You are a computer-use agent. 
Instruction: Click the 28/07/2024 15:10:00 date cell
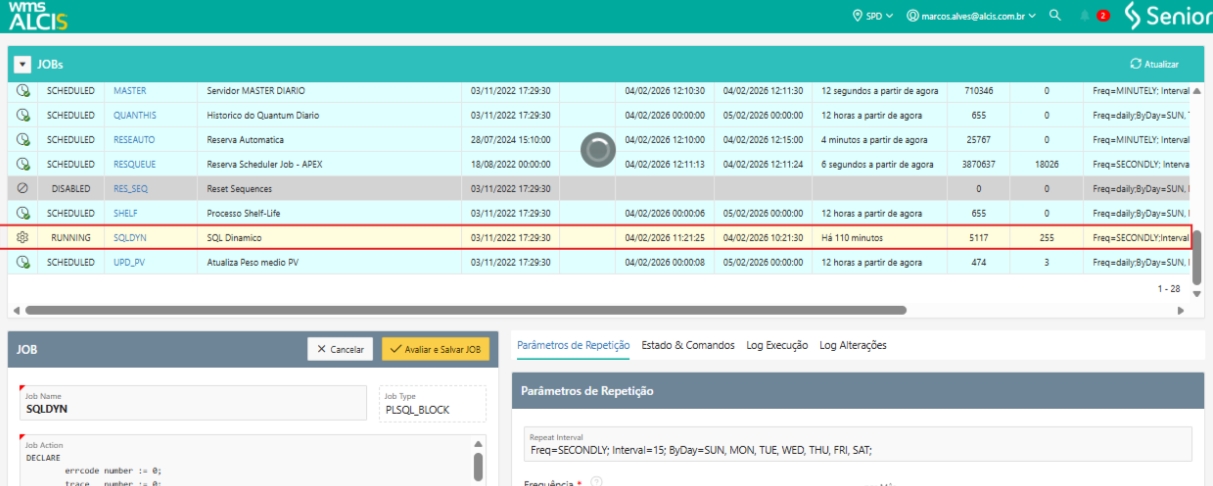[x=510, y=140]
